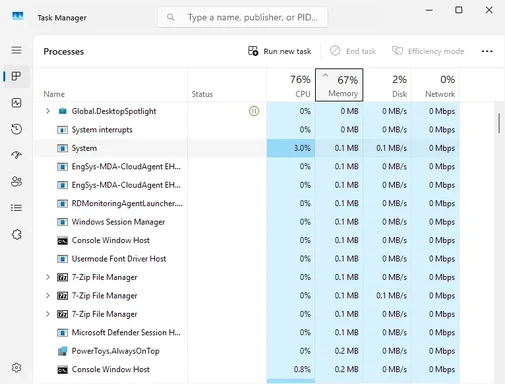Screen dimensions: 505x384
Task: Click the search magnifier icon
Action: coord(171,17)
